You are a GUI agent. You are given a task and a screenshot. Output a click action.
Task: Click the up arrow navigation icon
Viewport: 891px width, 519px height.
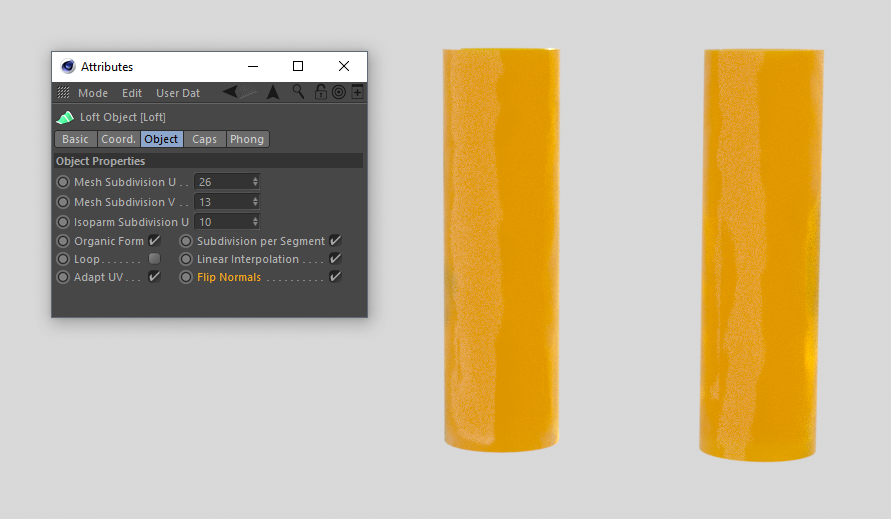click(273, 92)
